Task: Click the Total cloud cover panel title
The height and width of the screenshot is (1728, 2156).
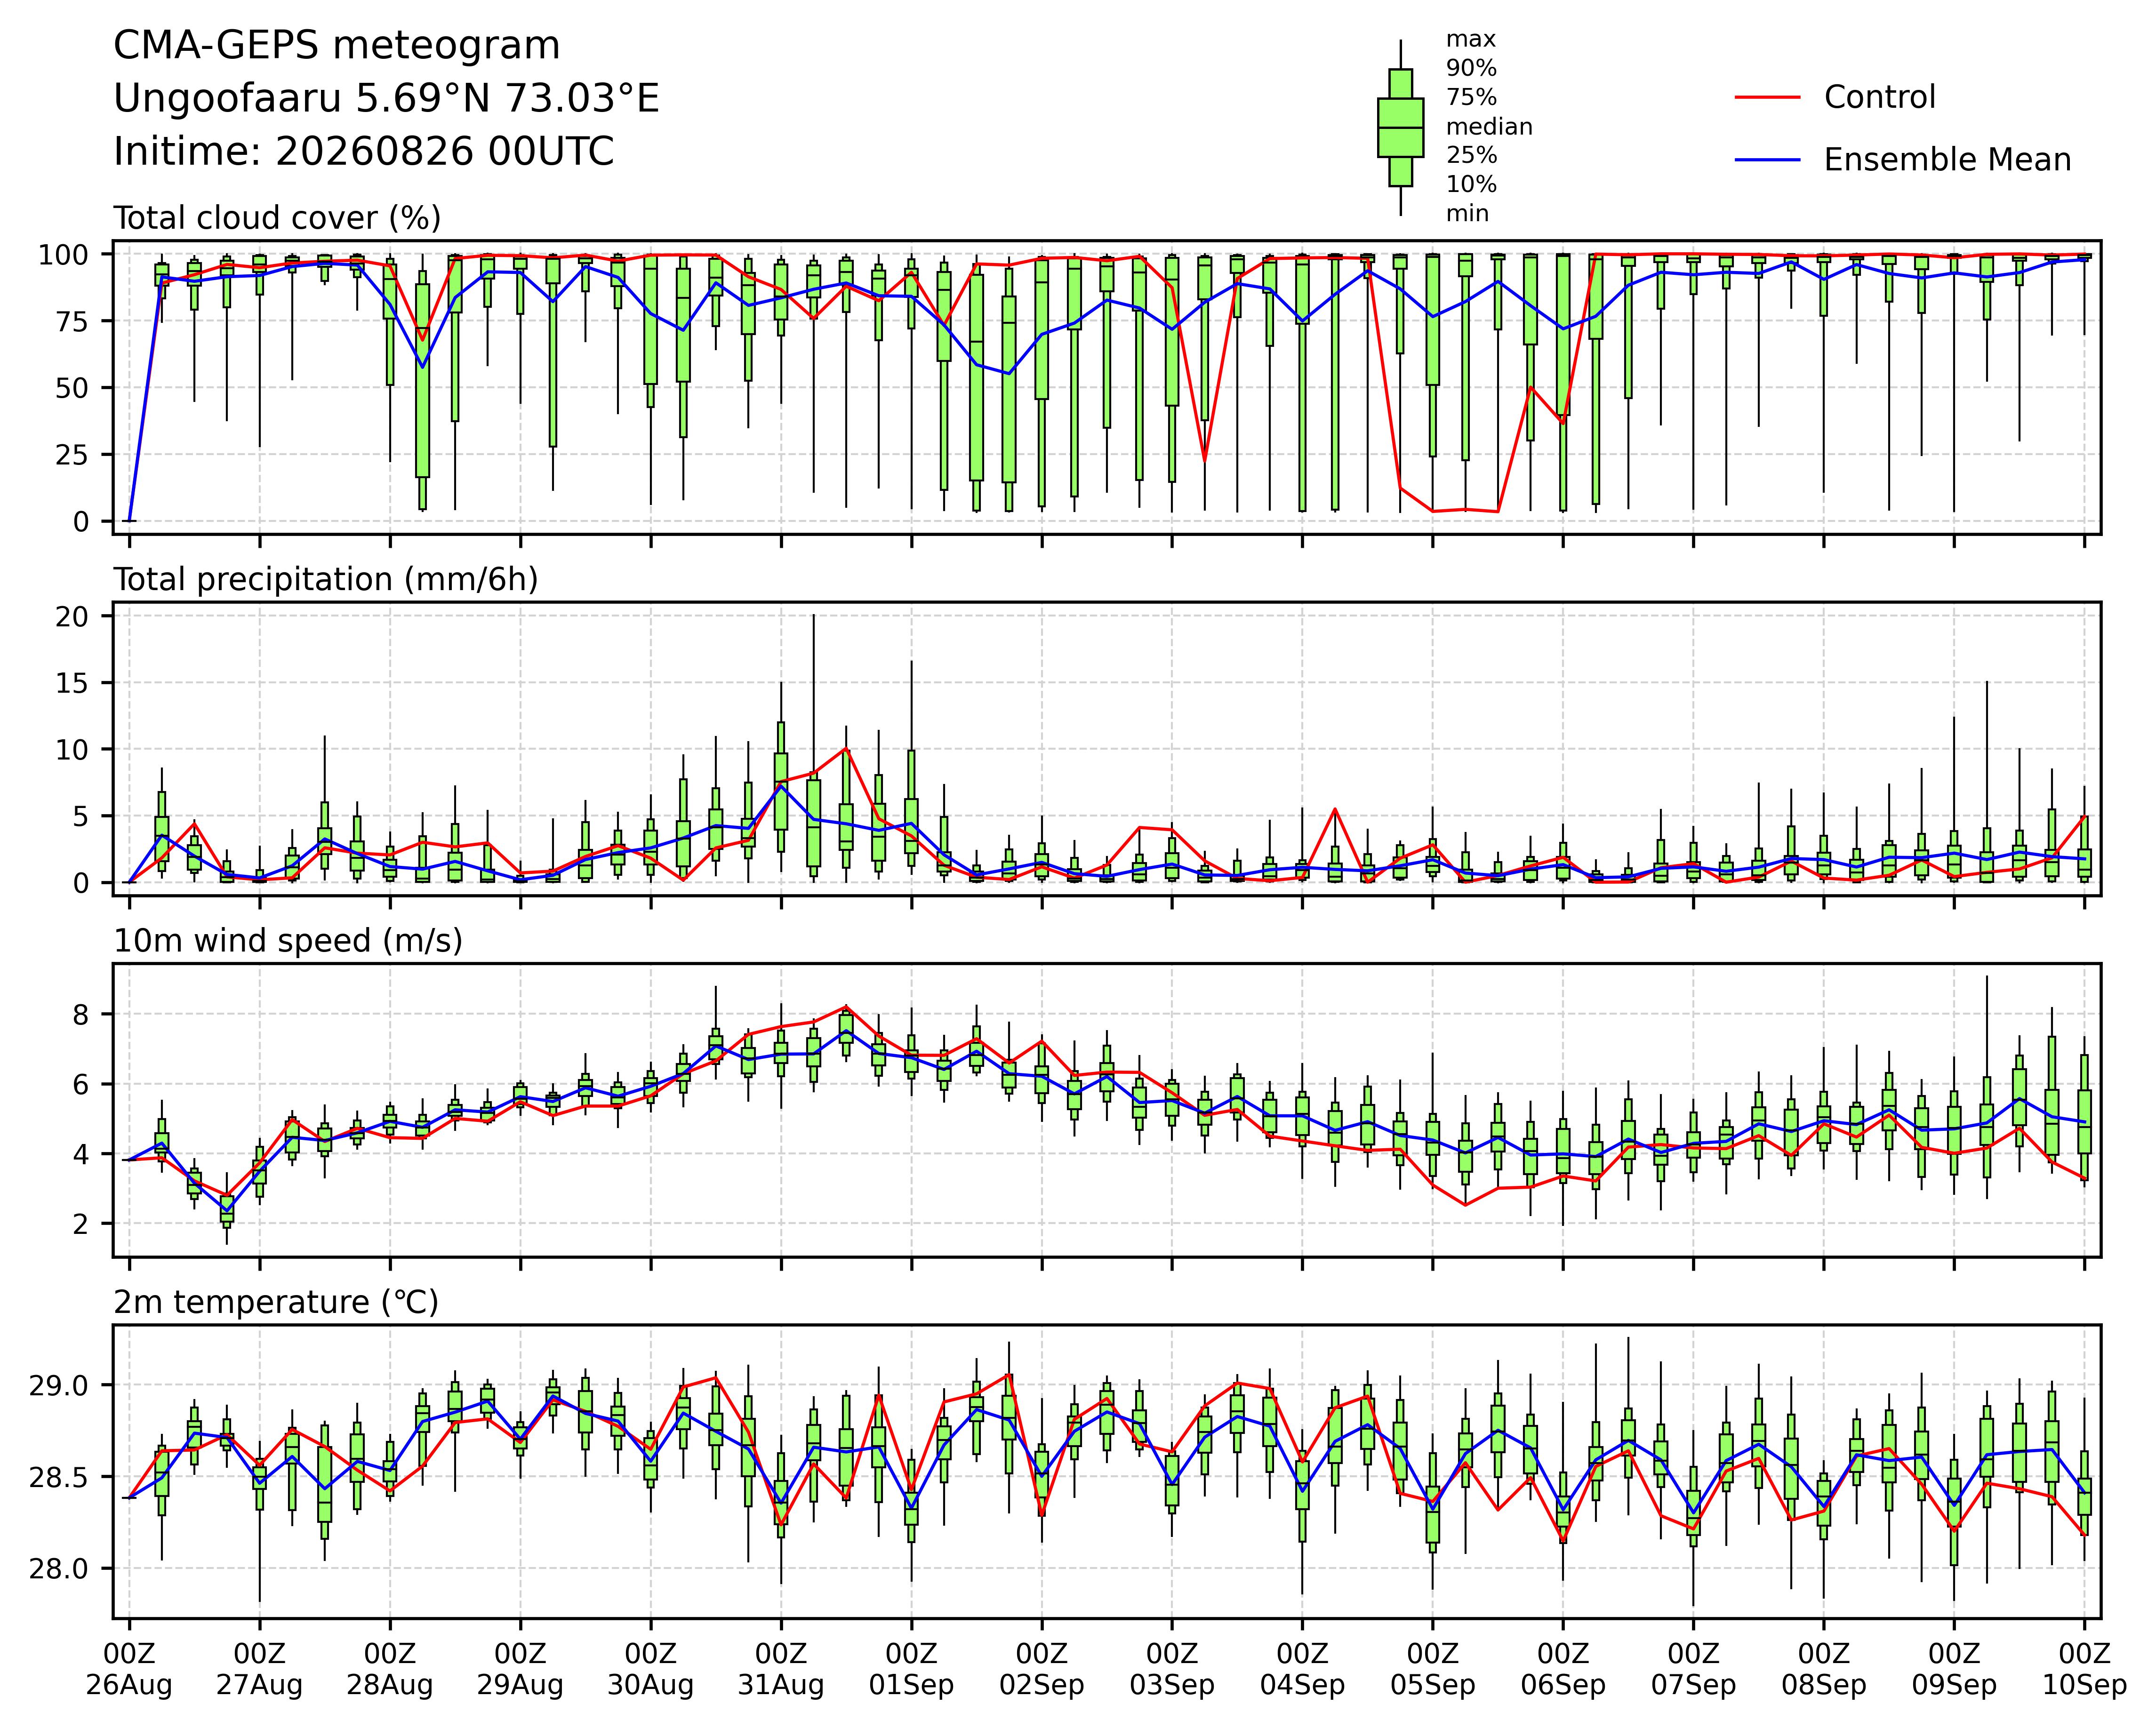Action: pos(277,218)
